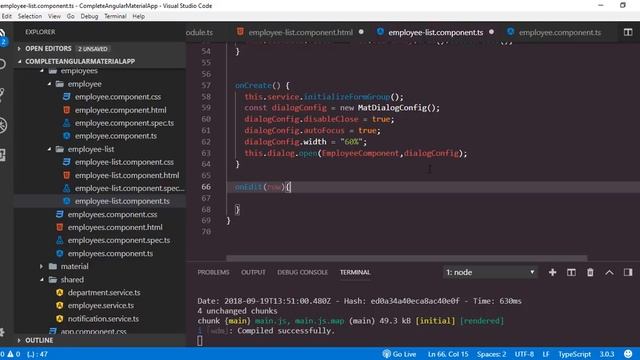Select the TERMINAL panel tab
640x360 pixels.
(x=355, y=272)
